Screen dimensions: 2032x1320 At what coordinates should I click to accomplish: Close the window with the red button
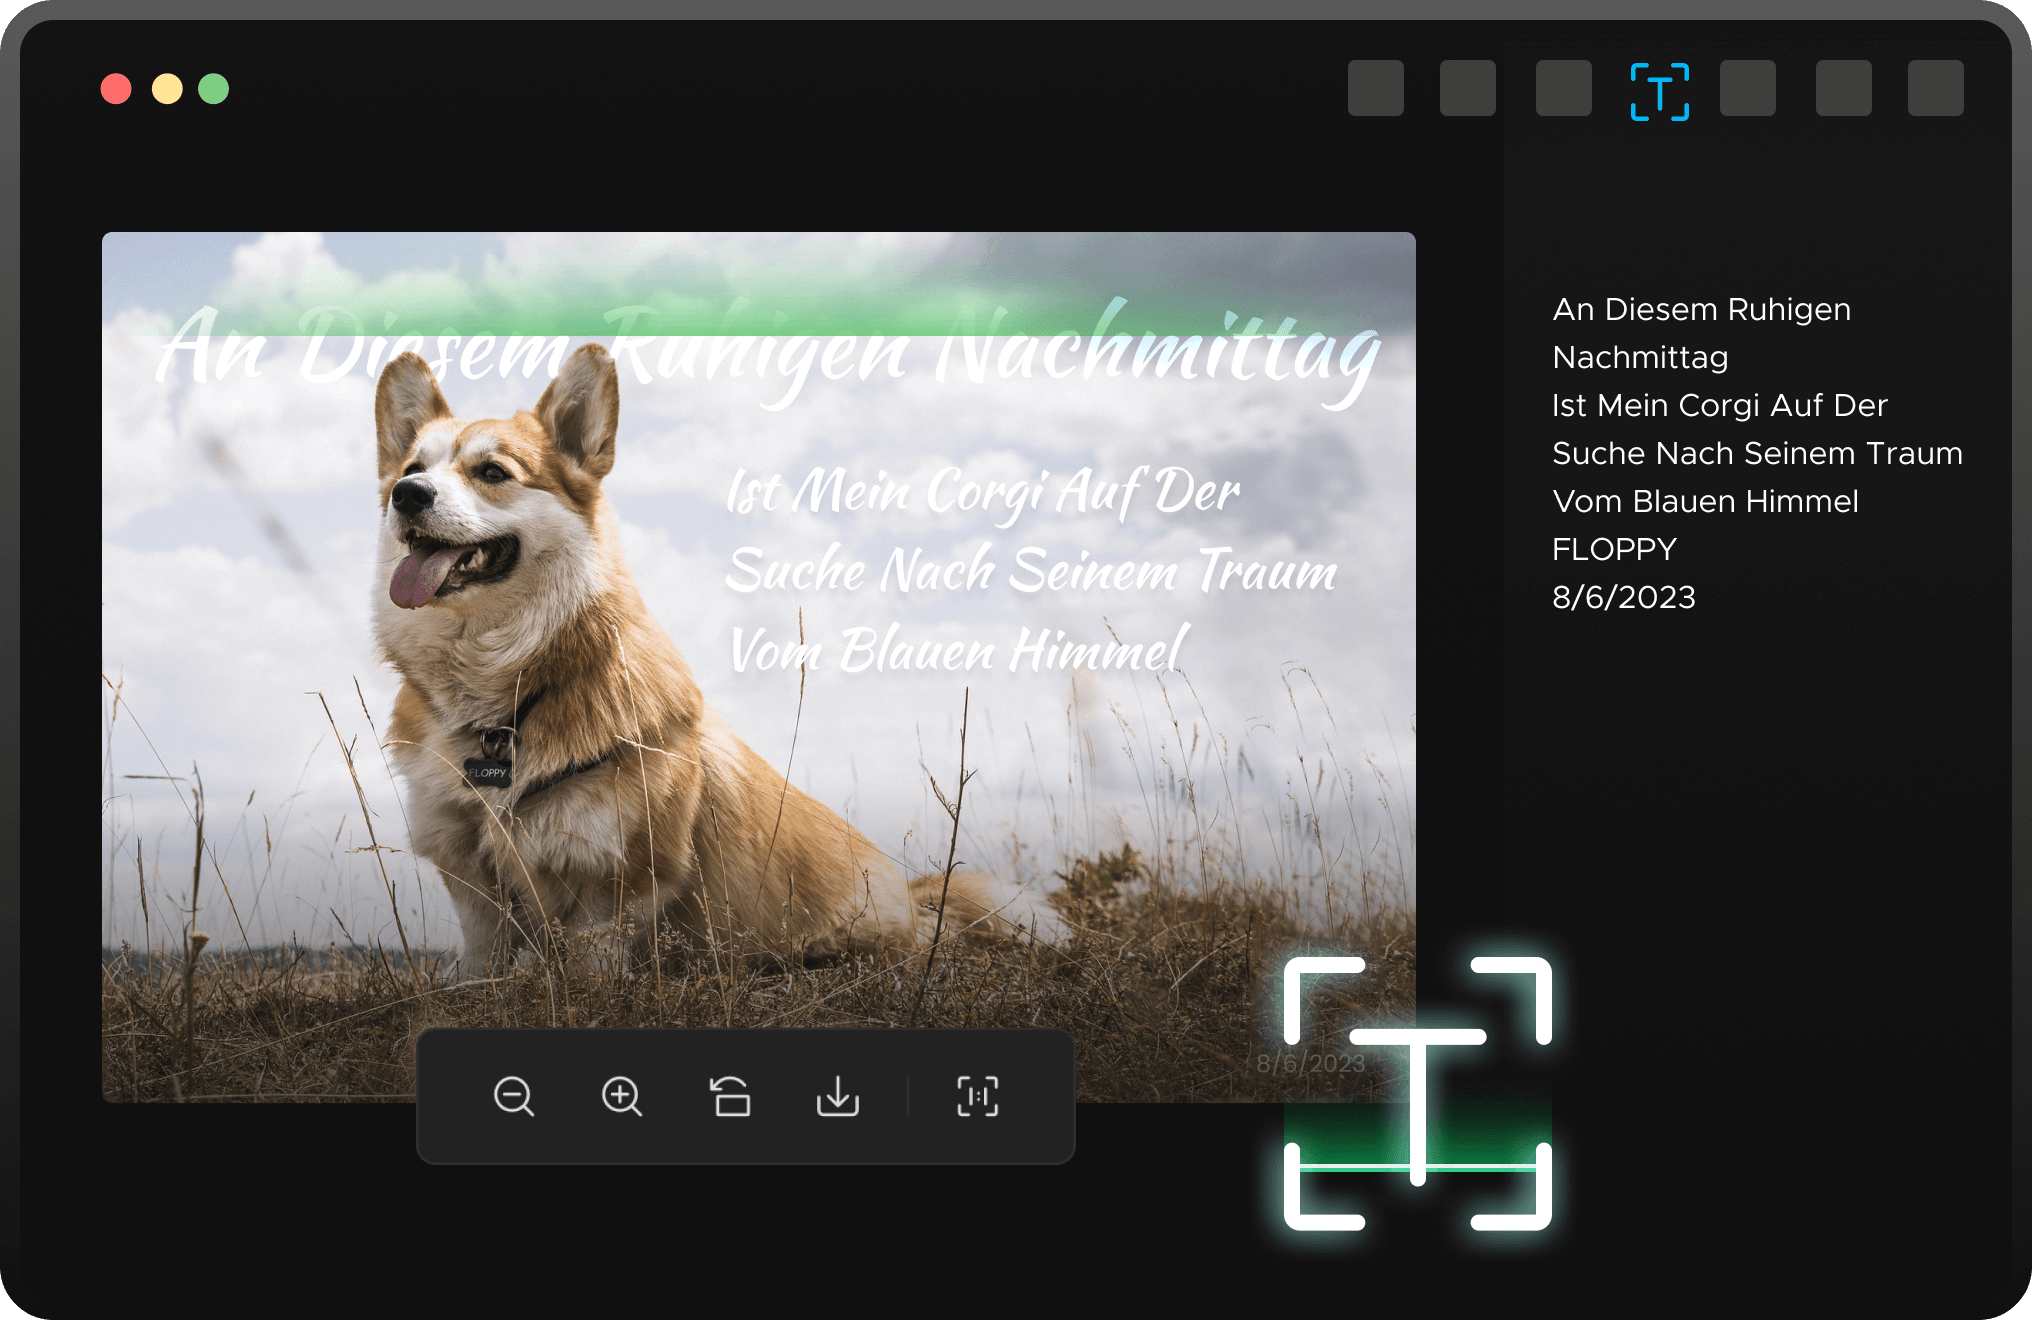pyautogui.click(x=116, y=89)
